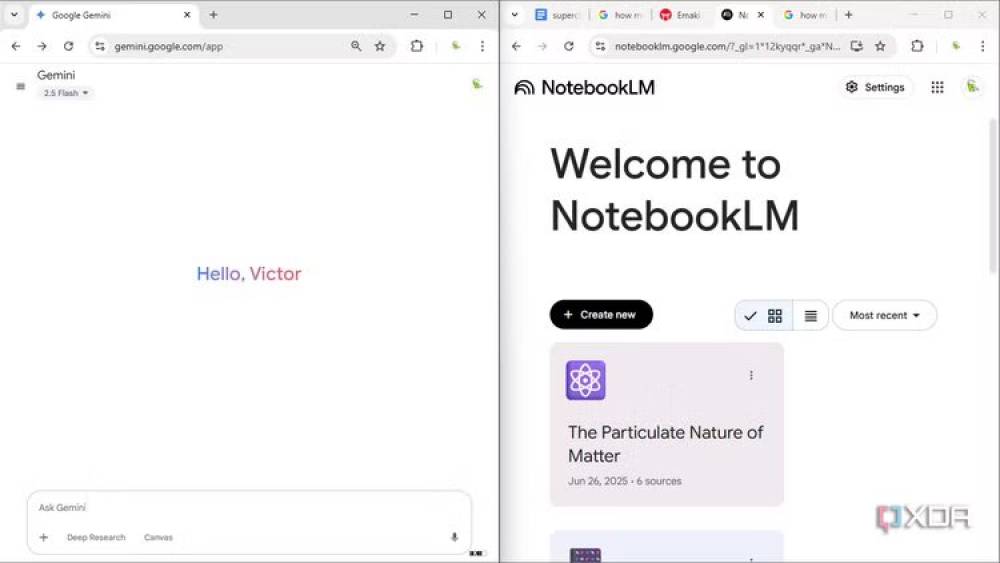Viewport: 1000px width, 563px height.
Task: Select Deep Research option in Gemini
Action: click(x=96, y=537)
